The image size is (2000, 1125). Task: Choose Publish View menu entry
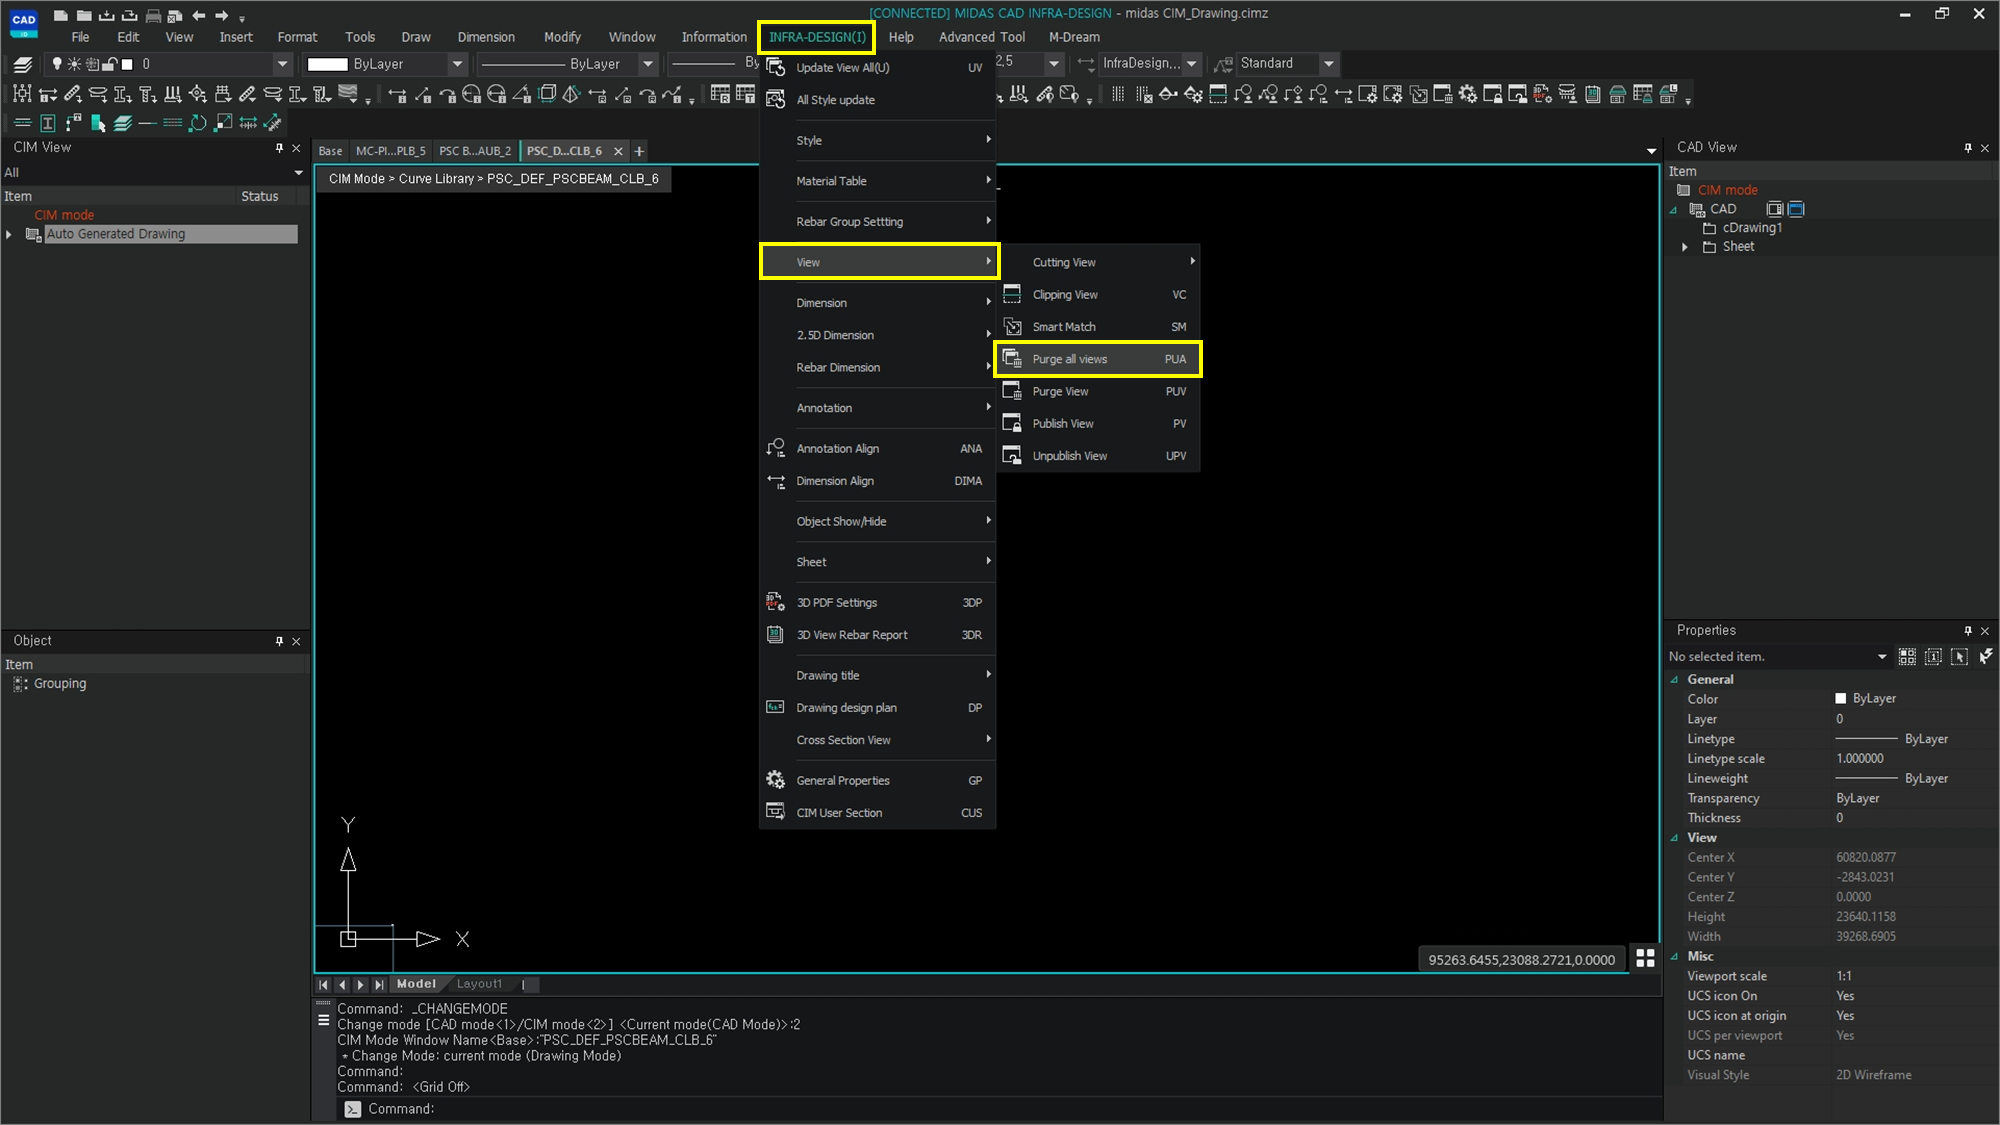(x=1098, y=424)
